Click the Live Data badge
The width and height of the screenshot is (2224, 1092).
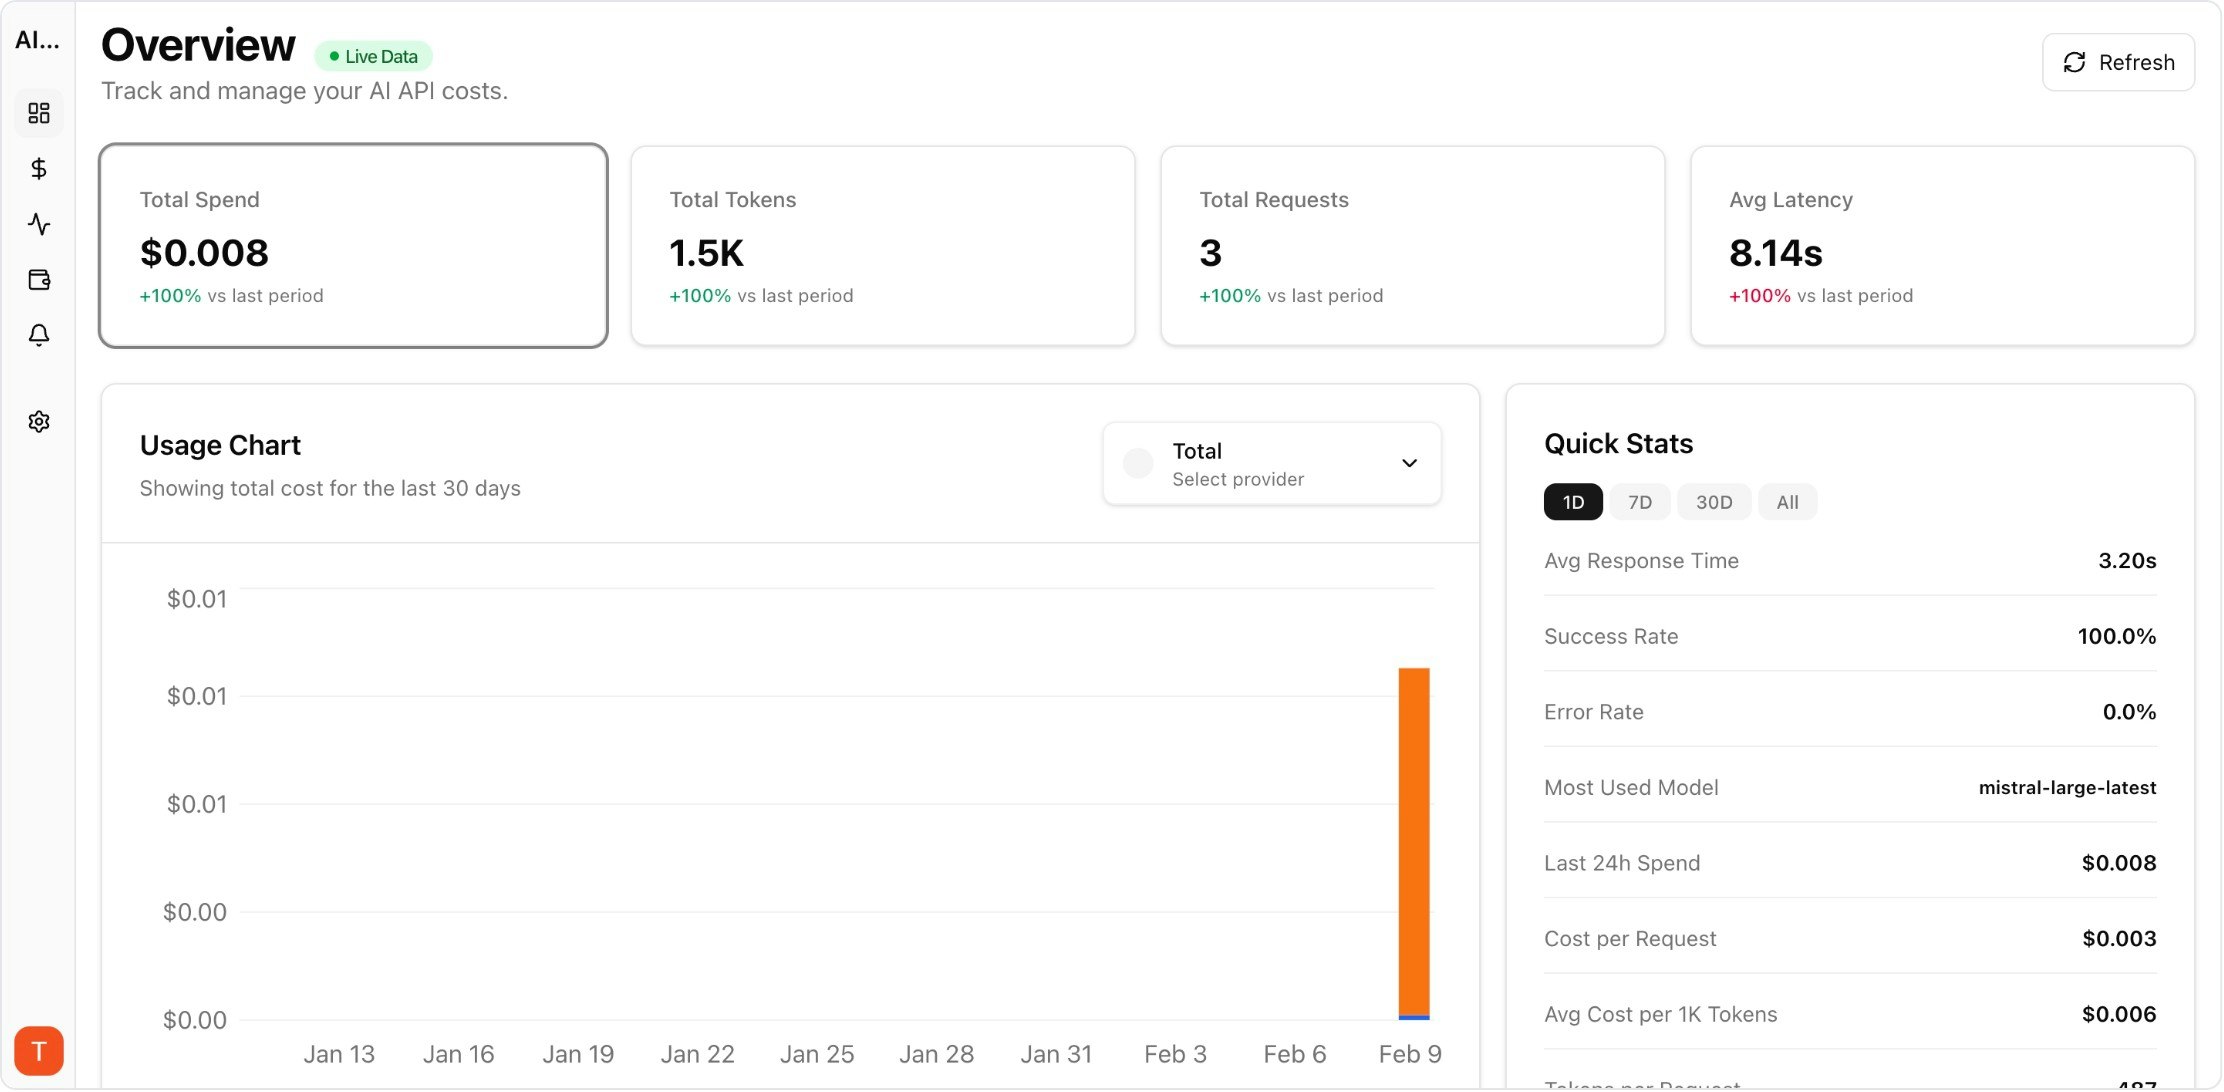[x=372, y=56]
